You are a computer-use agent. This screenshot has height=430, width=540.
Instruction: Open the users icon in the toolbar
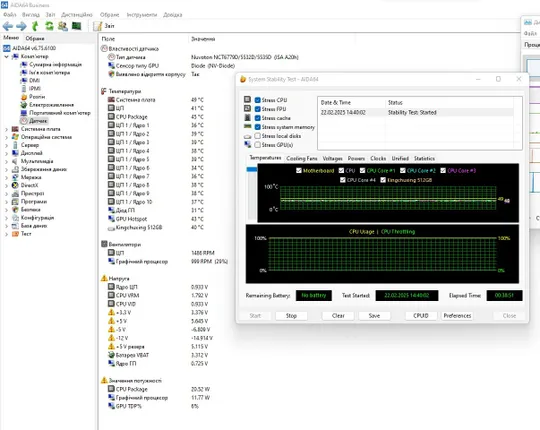coord(63,26)
